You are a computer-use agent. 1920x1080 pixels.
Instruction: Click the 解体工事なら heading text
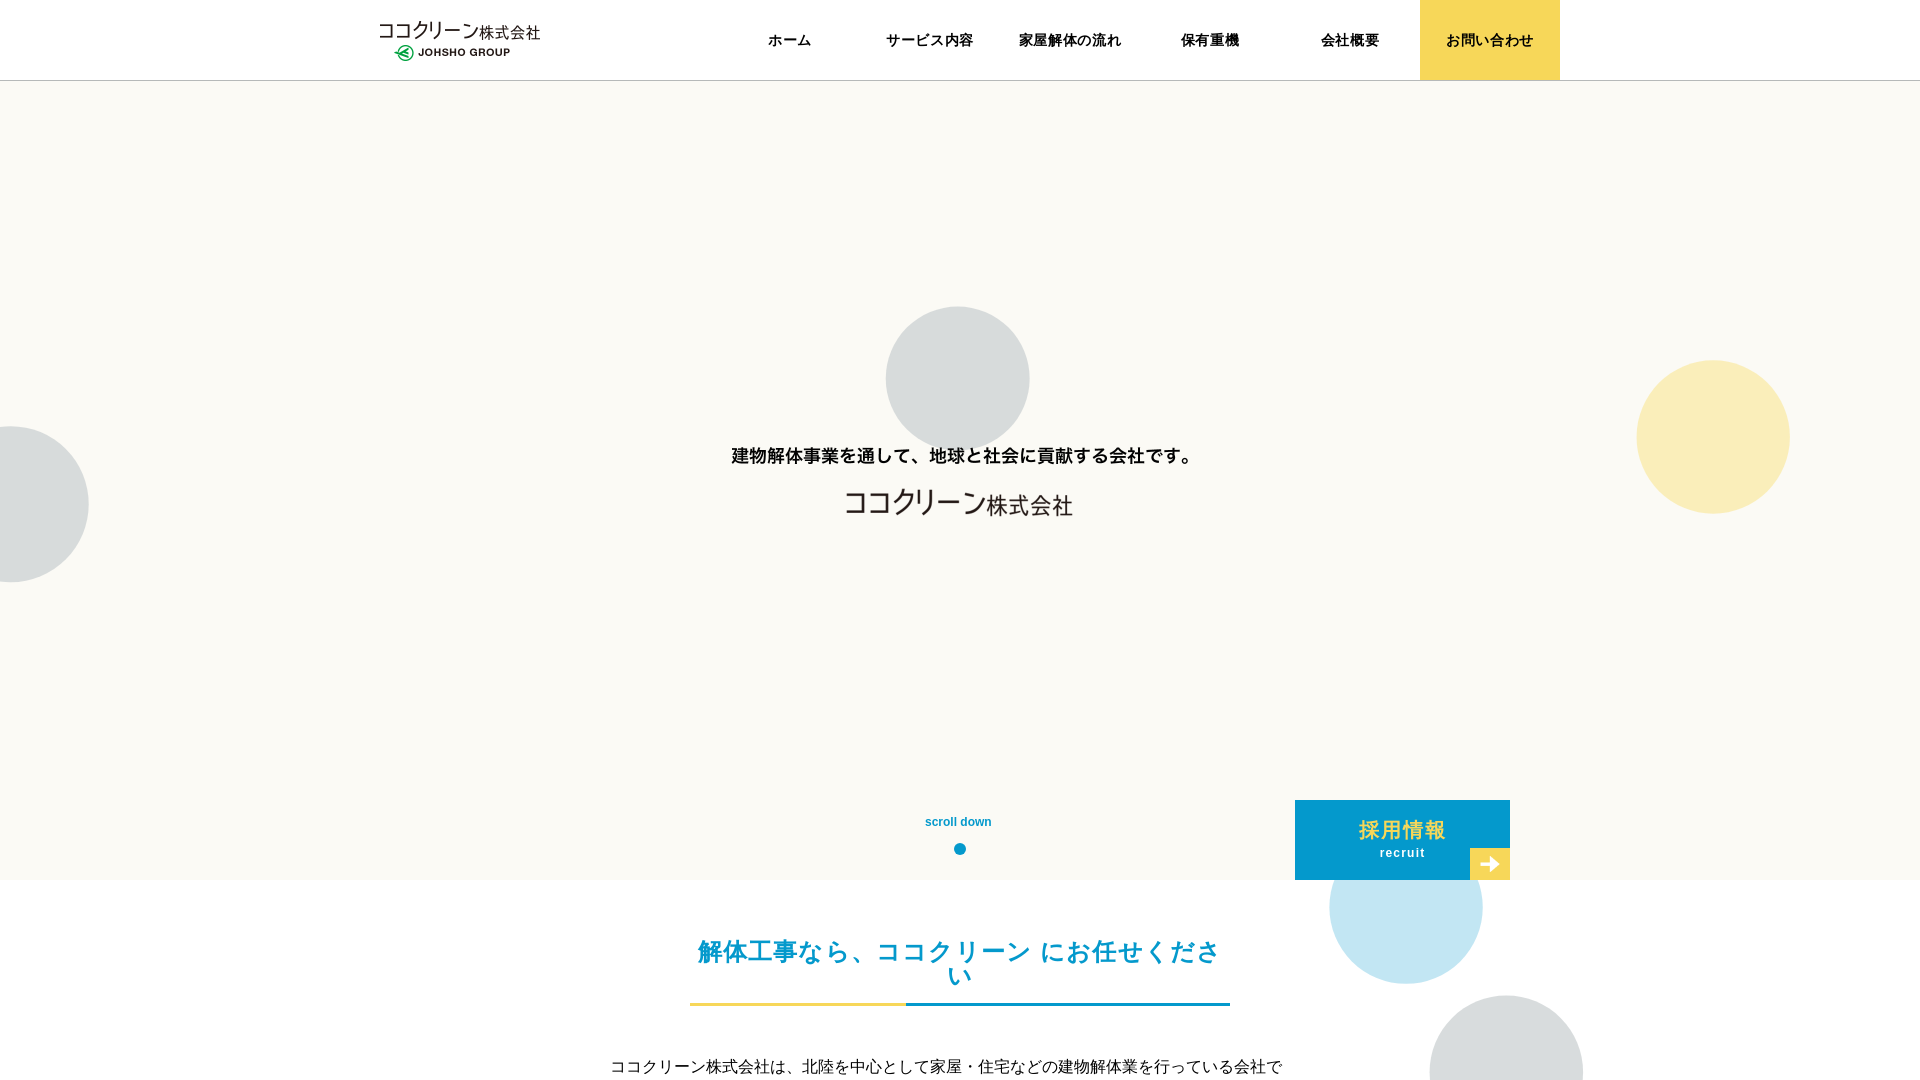click(959, 953)
